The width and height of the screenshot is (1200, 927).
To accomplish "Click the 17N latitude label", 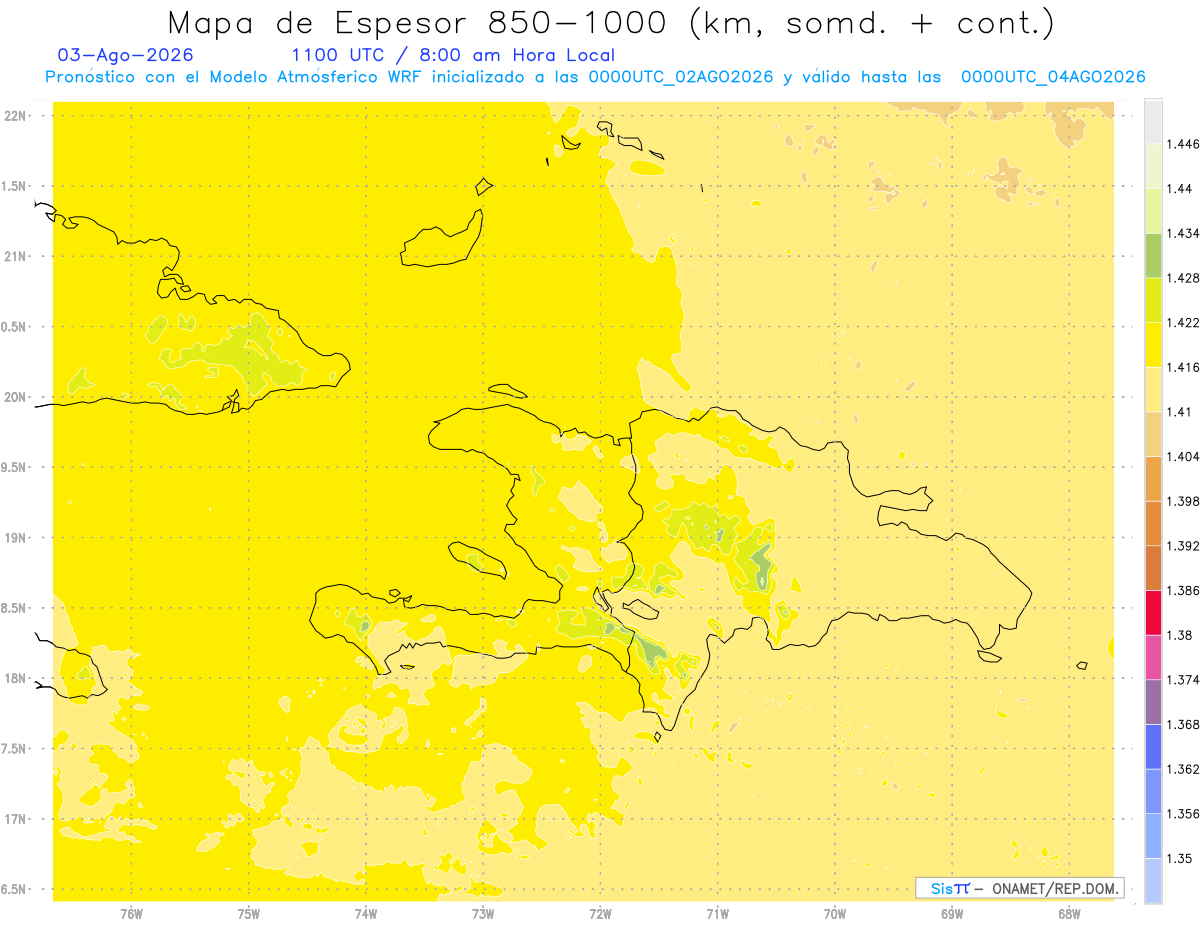I will click(x=15, y=819).
